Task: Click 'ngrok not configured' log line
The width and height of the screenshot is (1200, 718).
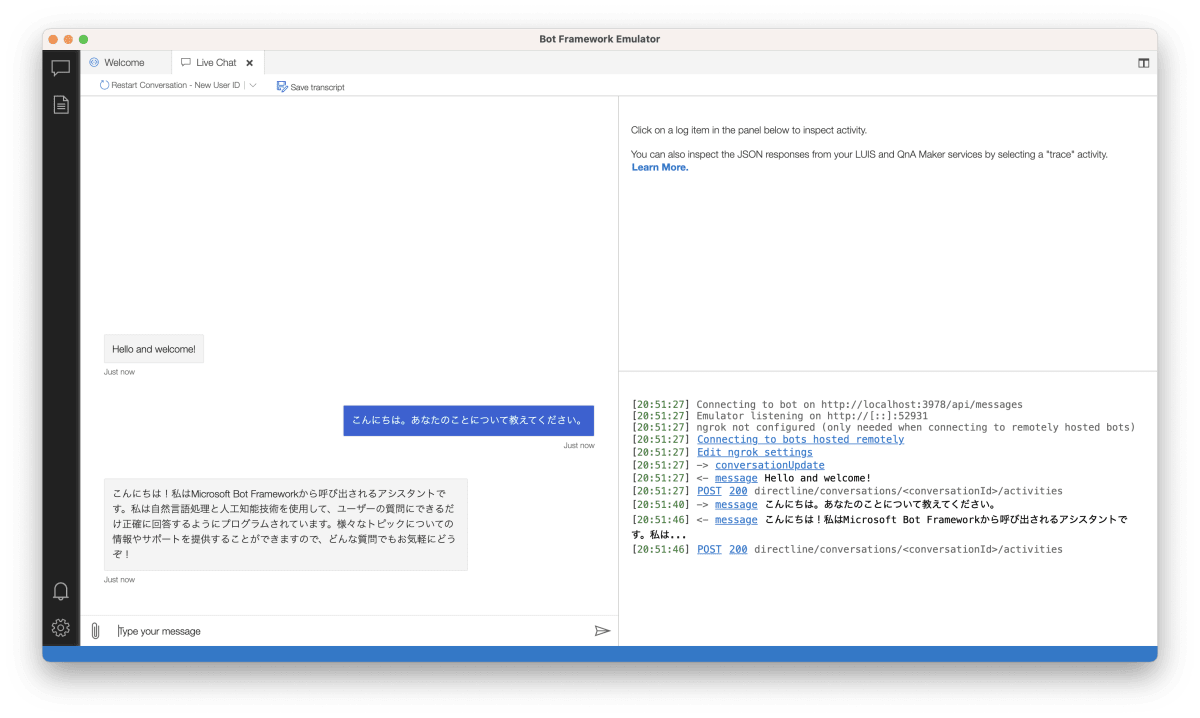Action: point(916,428)
